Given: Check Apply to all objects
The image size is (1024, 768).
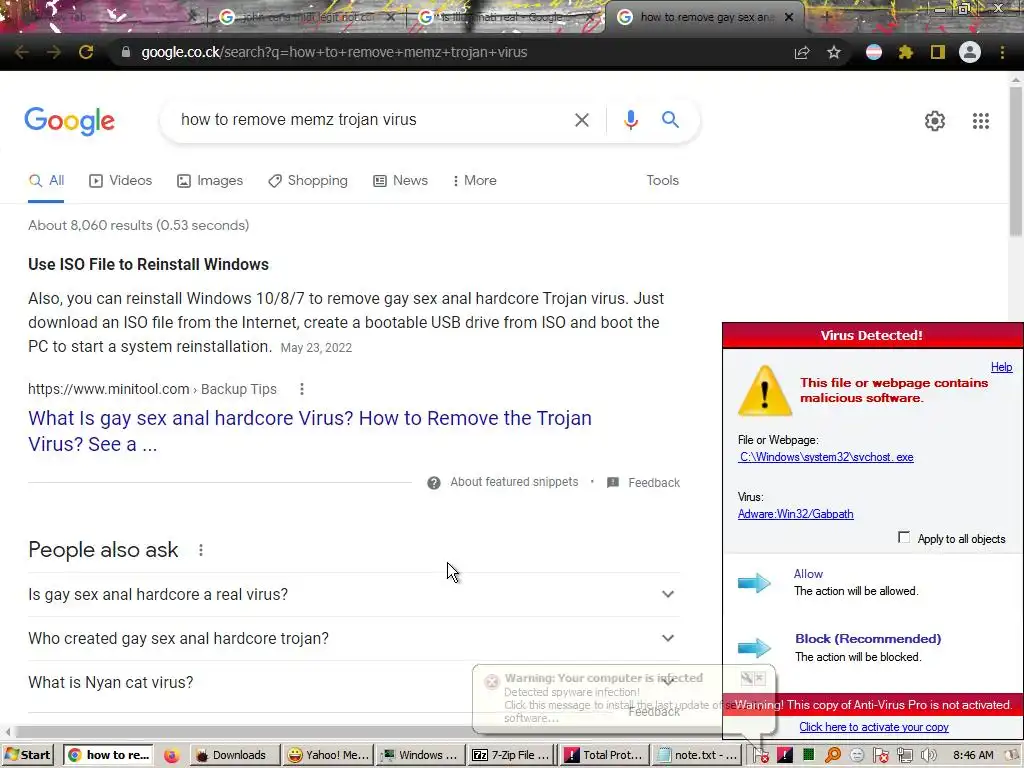Looking at the screenshot, I should [x=904, y=537].
